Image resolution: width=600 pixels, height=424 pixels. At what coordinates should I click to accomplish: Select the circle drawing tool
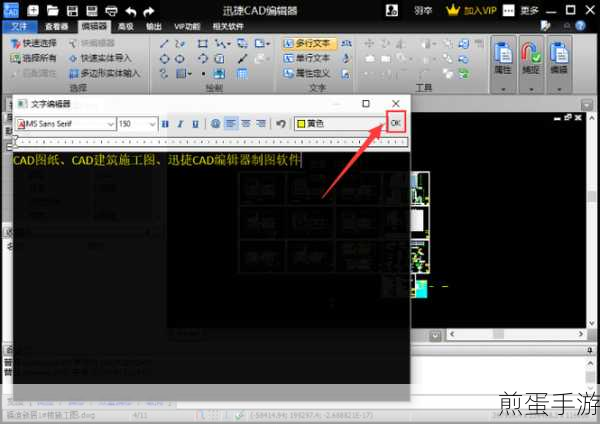click(x=164, y=59)
